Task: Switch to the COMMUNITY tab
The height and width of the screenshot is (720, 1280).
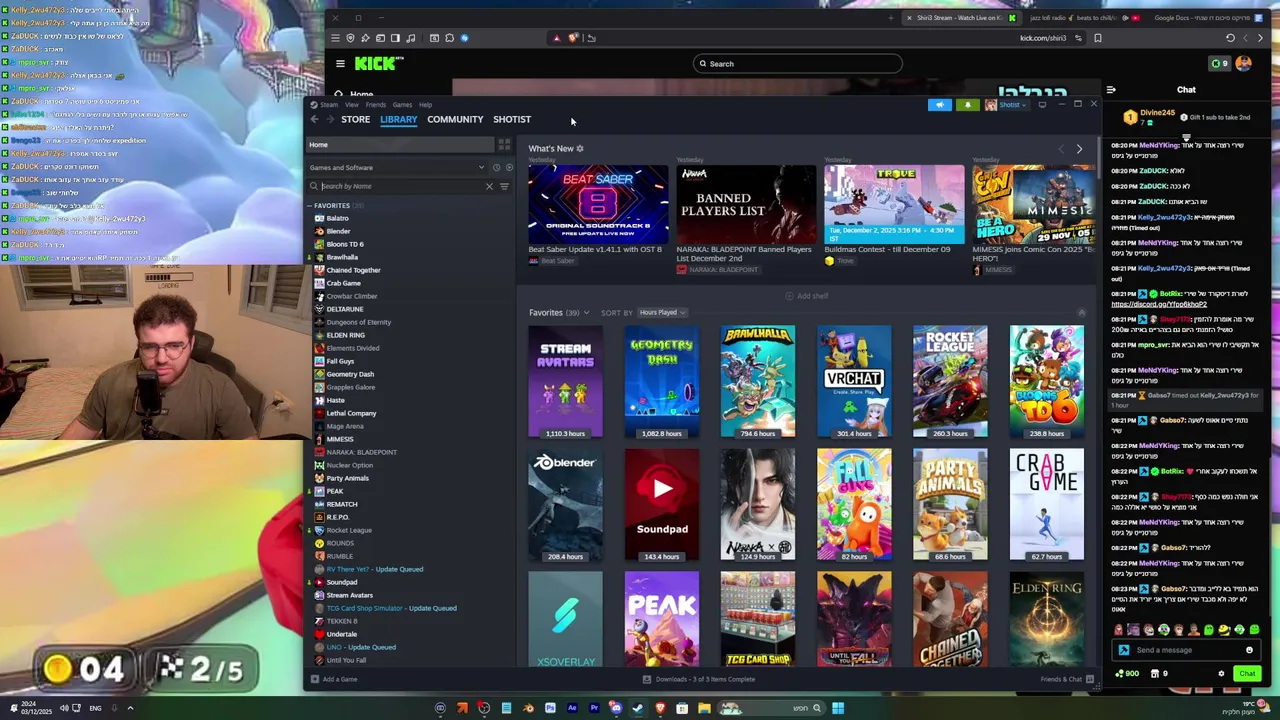Action: 455,120
